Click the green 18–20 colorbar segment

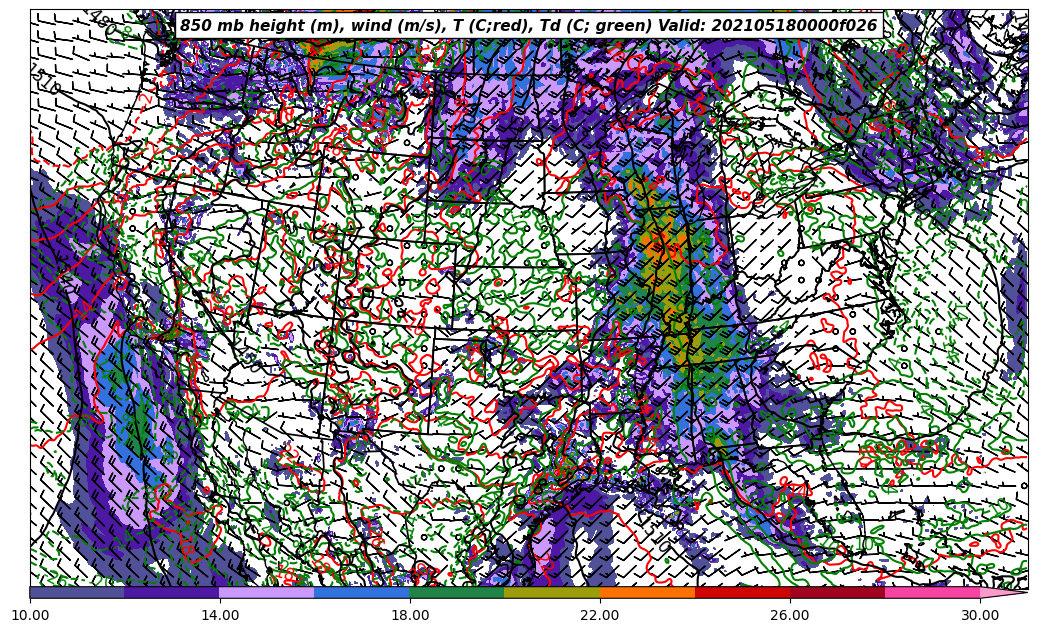click(457, 593)
